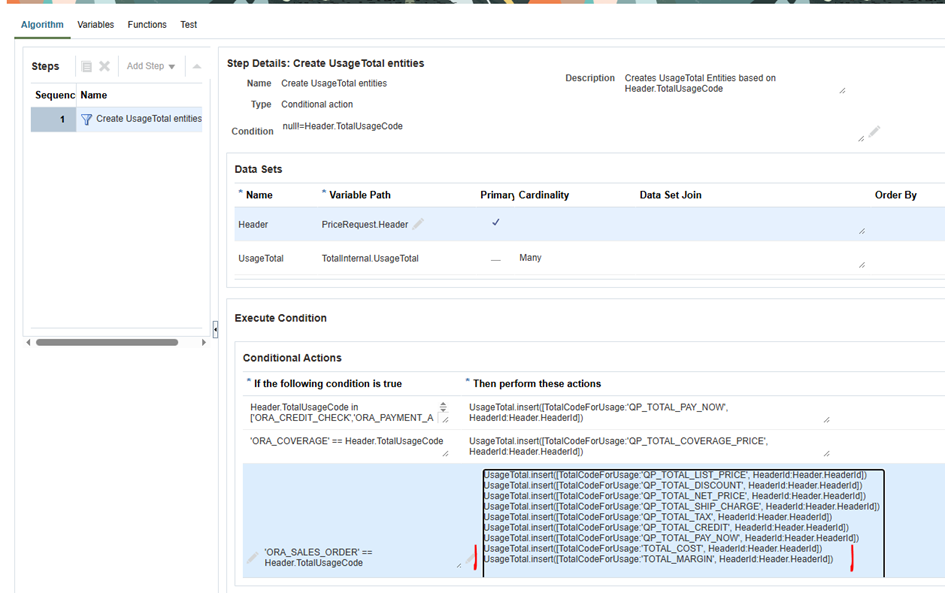Open the Add Step dropdown
Screen dimensions: 945x593
click(x=151, y=66)
